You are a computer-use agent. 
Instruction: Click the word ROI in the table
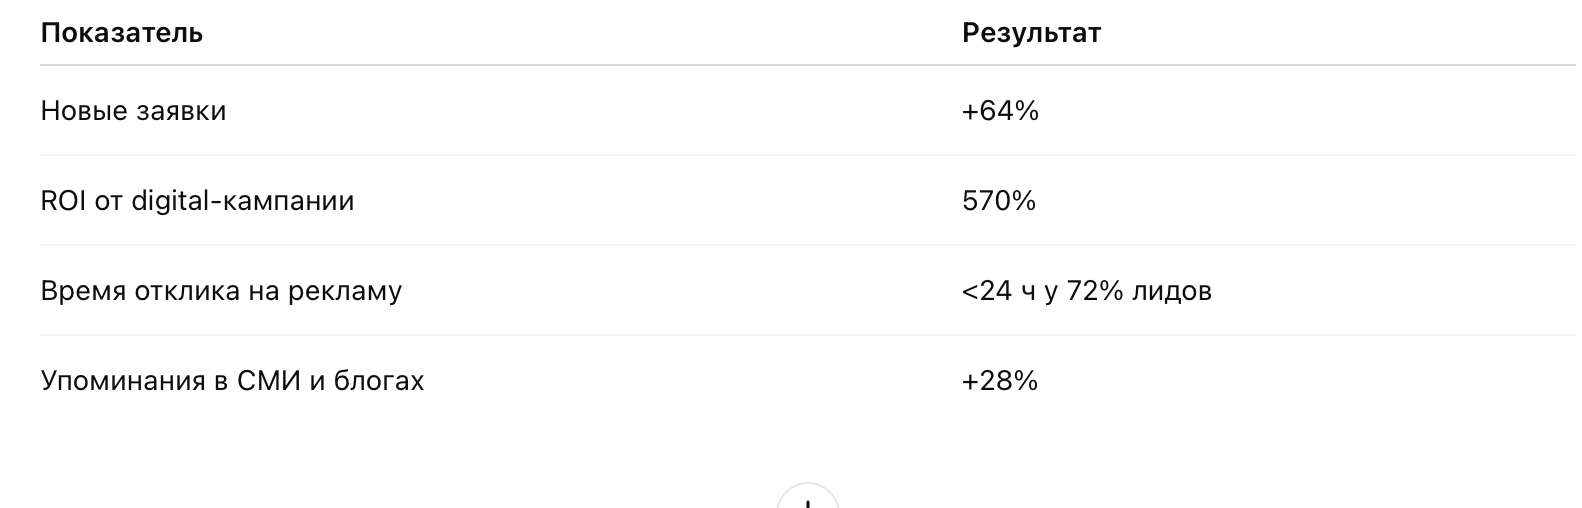click(63, 201)
